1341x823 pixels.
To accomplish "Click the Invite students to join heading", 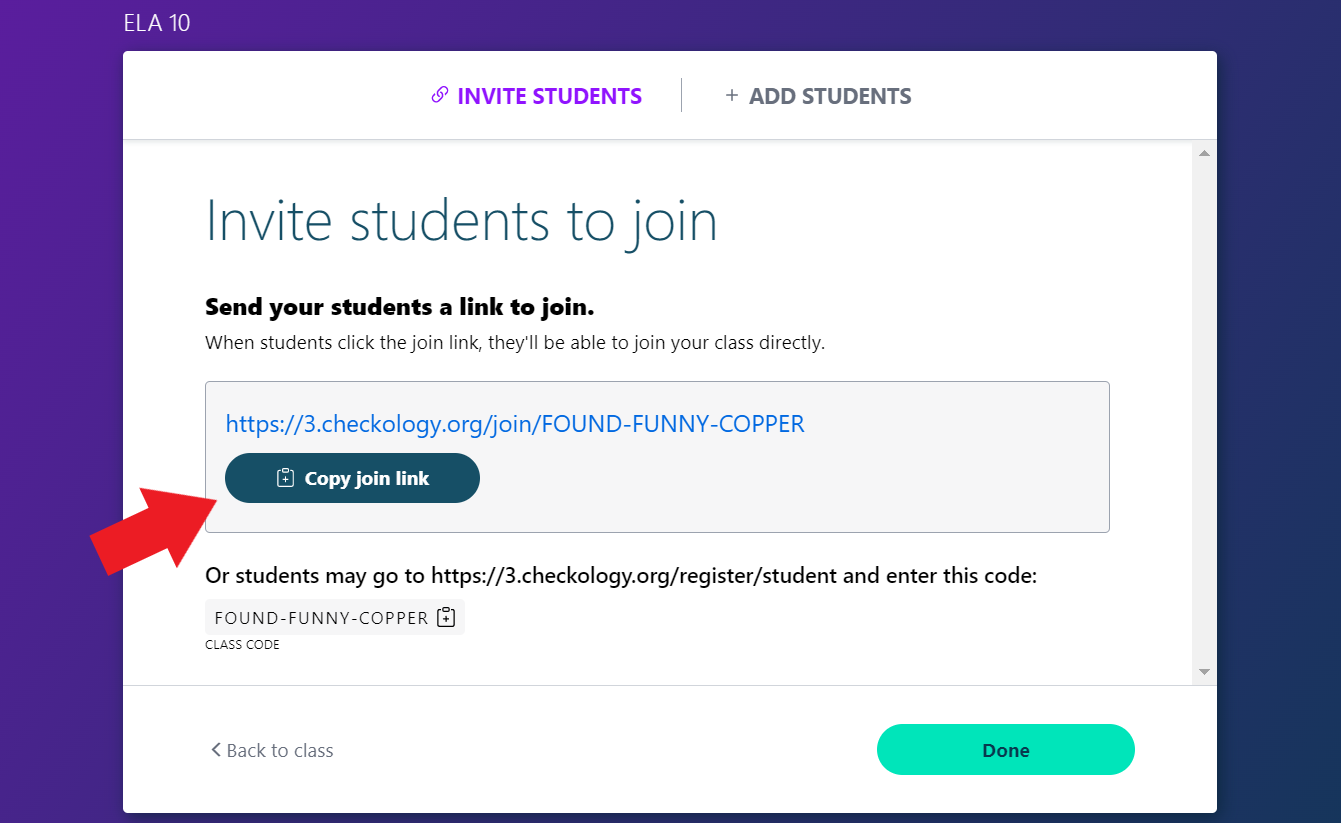I will coord(461,221).
